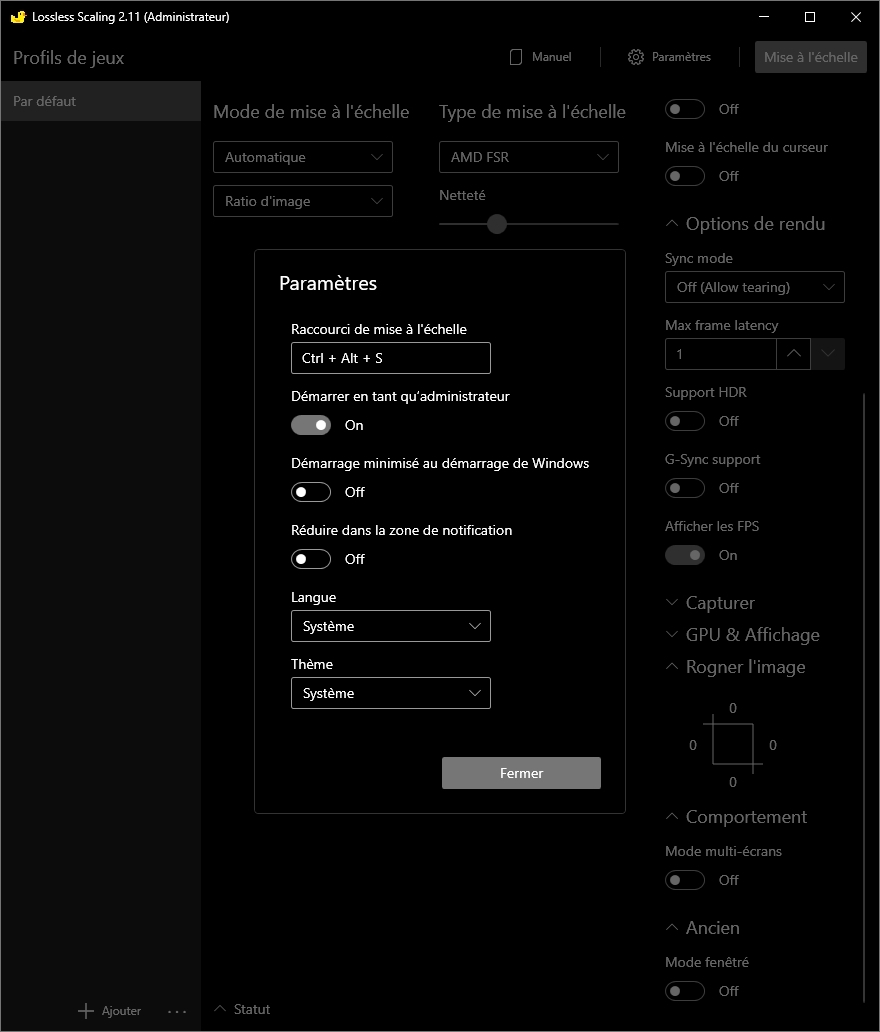Click the Raccourci de mise à l'échelle field
Screen dimensions: 880x1032
click(391, 358)
